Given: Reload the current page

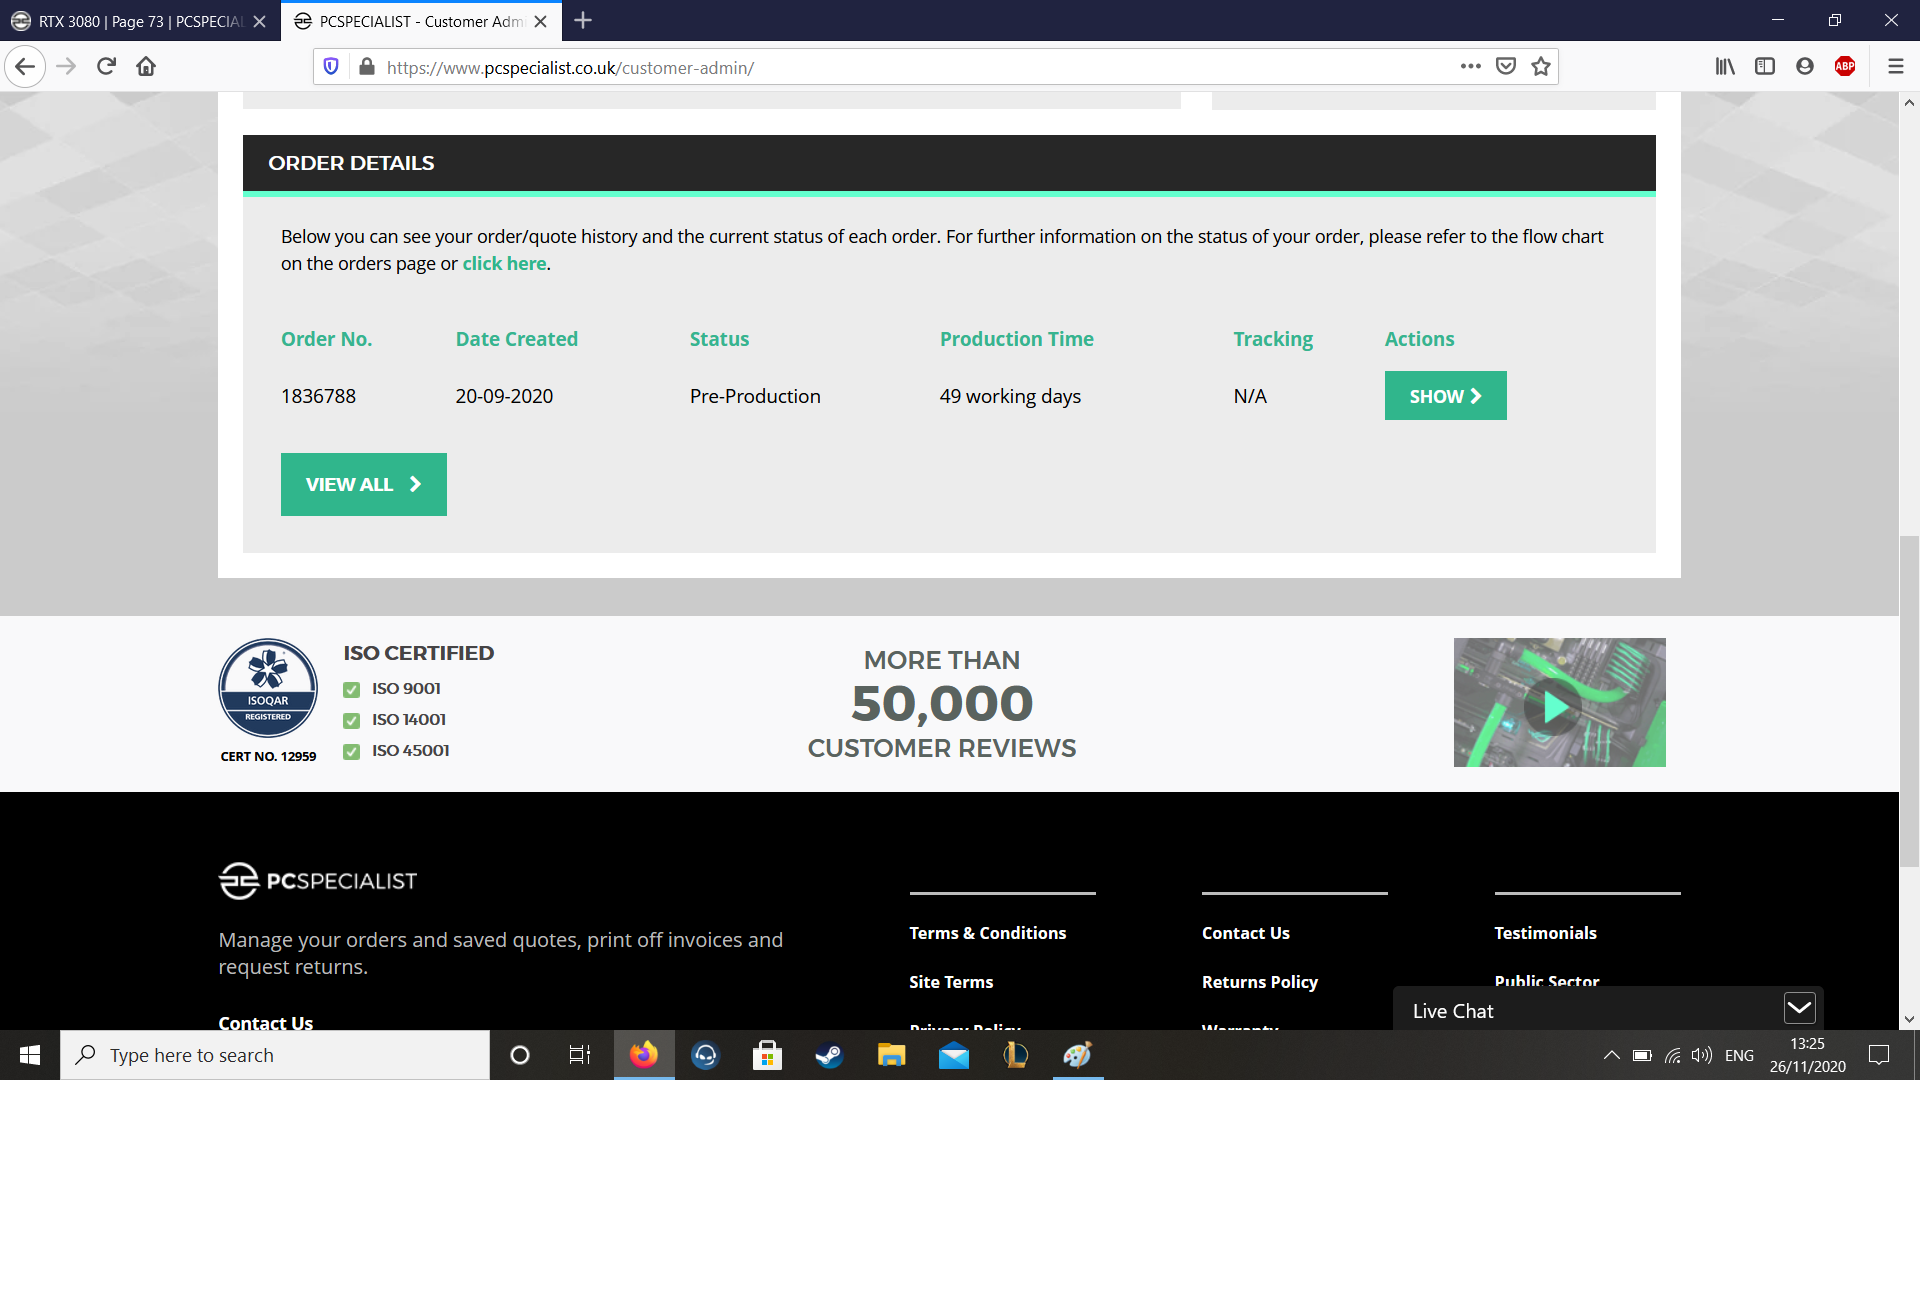Looking at the screenshot, I should [x=106, y=67].
